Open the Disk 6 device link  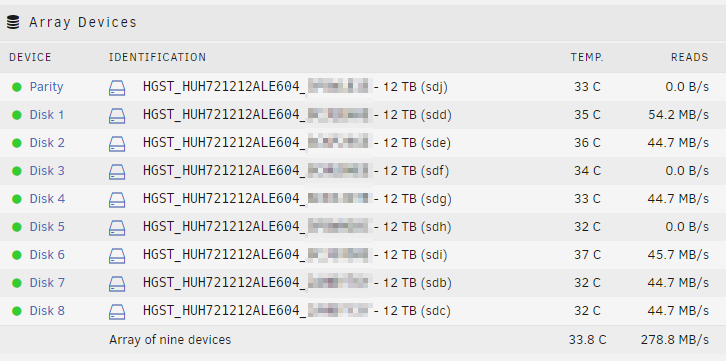[x=47, y=255]
